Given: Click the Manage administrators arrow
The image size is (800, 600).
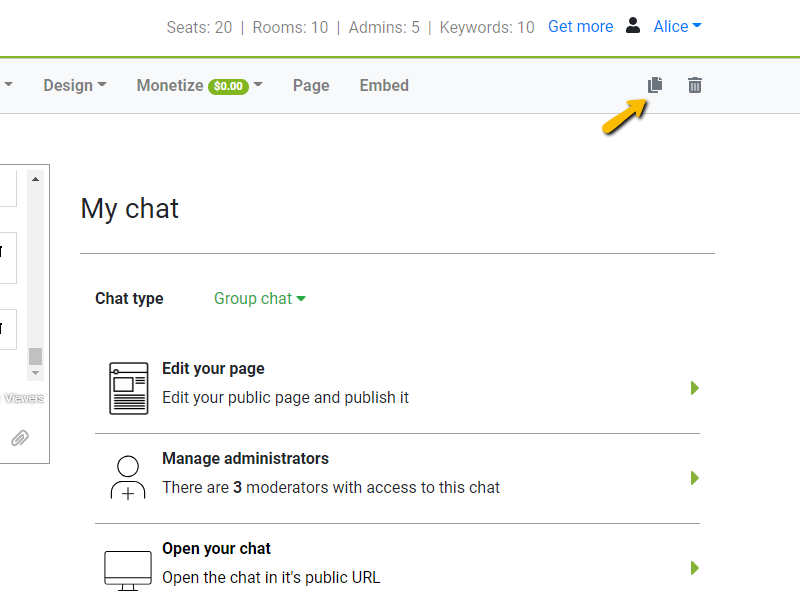Looking at the screenshot, I should pos(695,478).
